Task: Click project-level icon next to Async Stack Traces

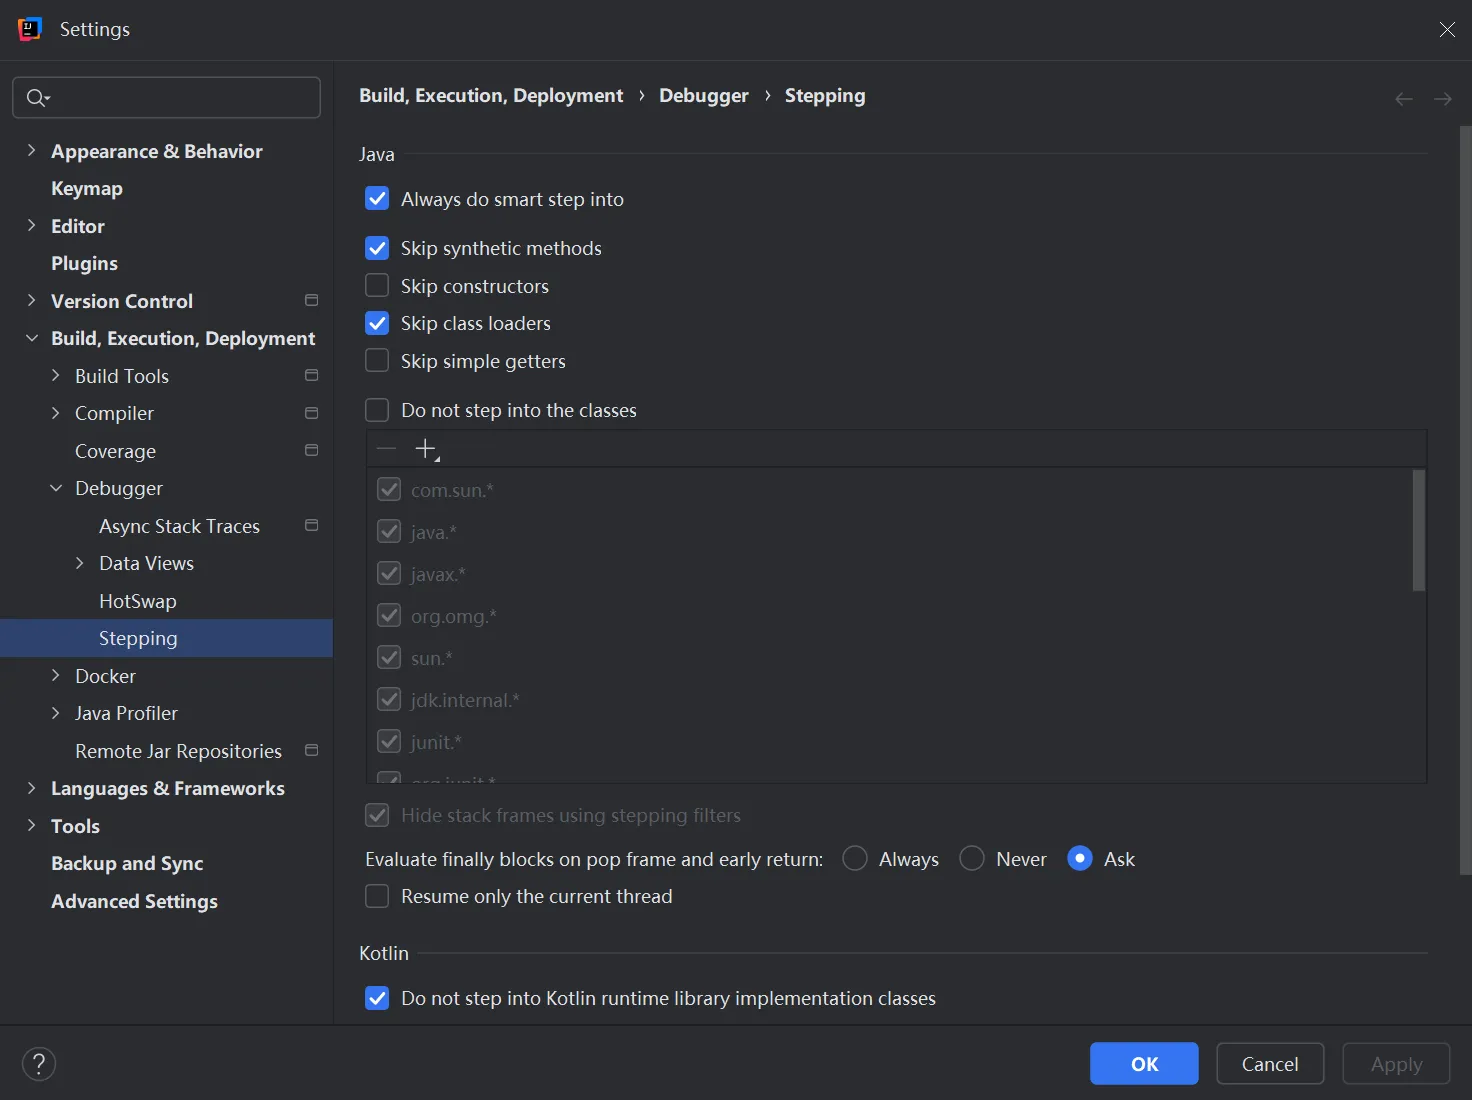Action: [x=311, y=526]
